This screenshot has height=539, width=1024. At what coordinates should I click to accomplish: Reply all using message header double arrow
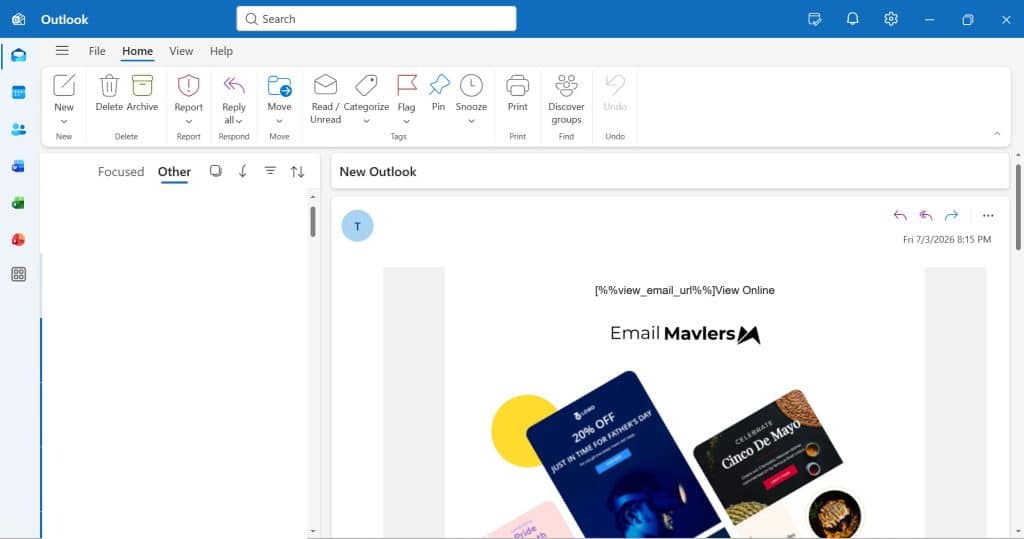tap(925, 216)
